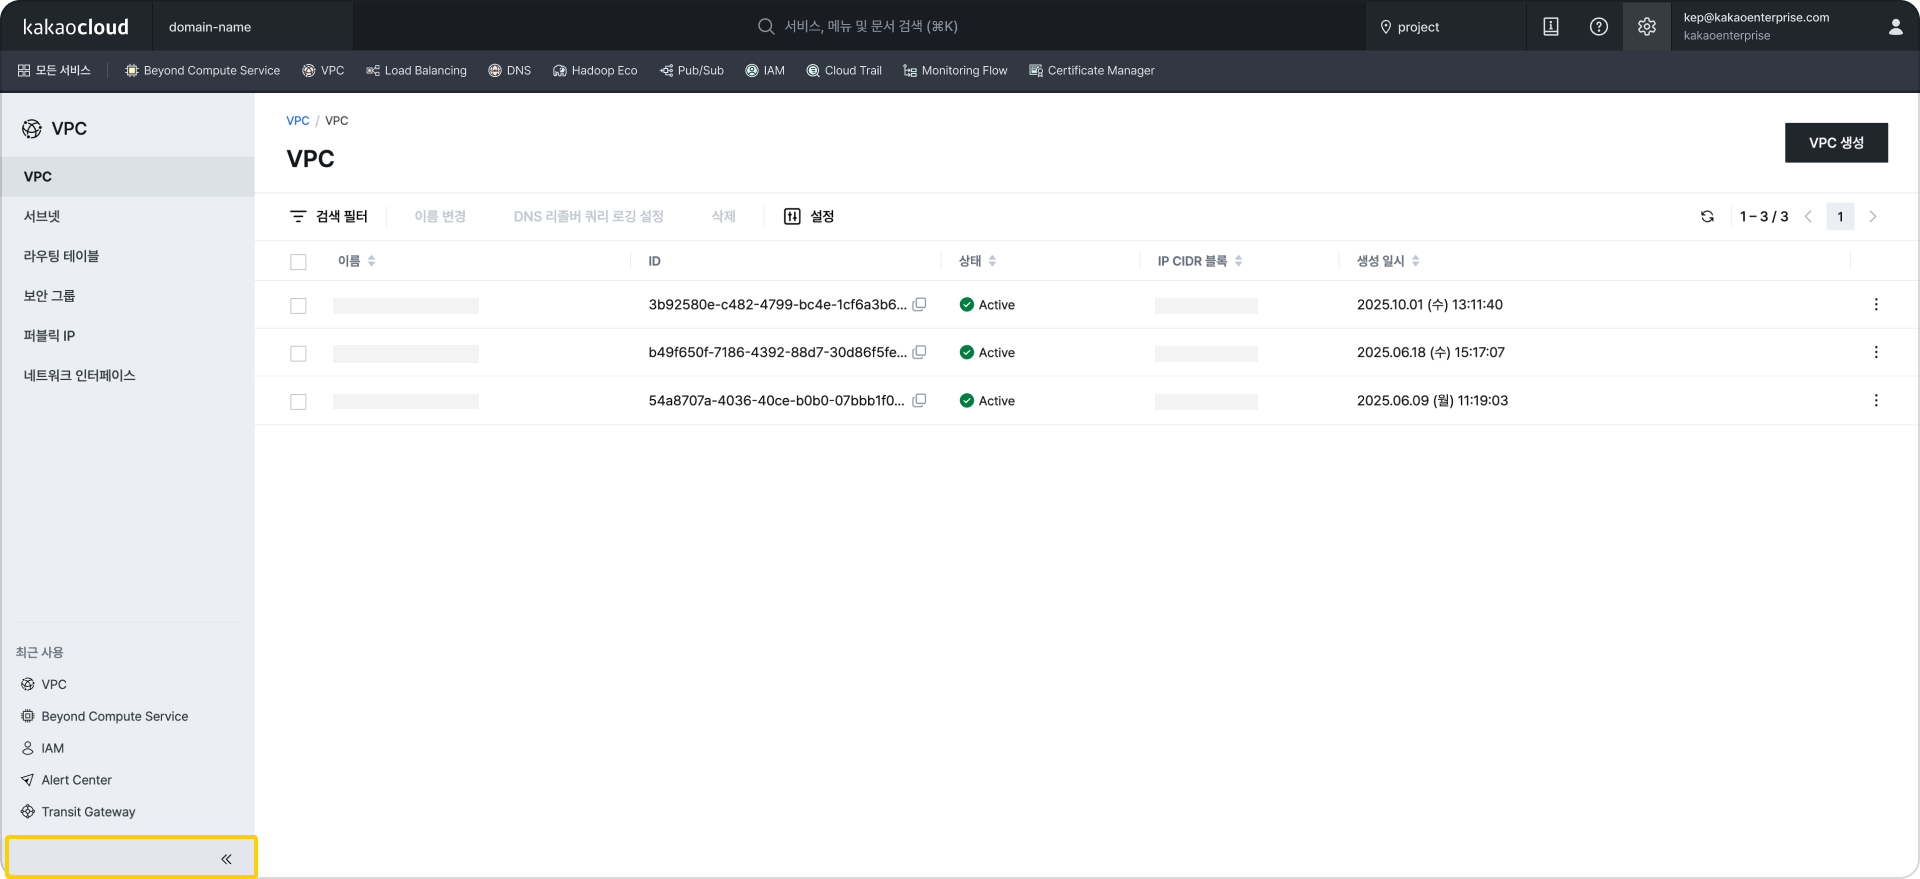Open the help question mark icon
The image size is (1920, 879).
tap(1598, 27)
